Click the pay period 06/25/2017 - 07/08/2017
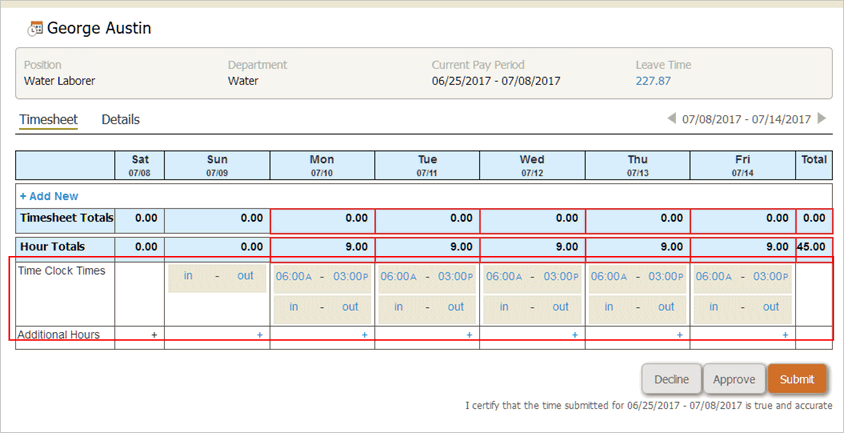Viewport: 844px width, 433px height. (x=496, y=81)
